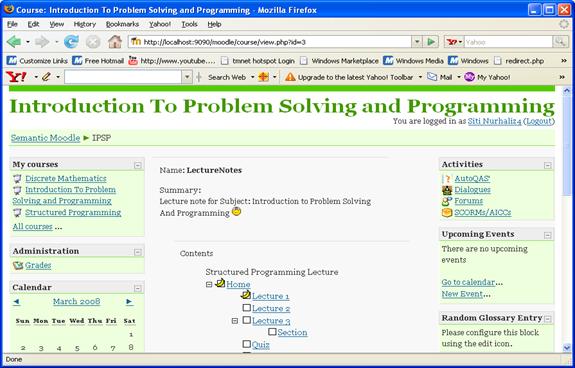575x368 pixels.
Task: Click the Forums activity icon
Action: (x=447, y=201)
